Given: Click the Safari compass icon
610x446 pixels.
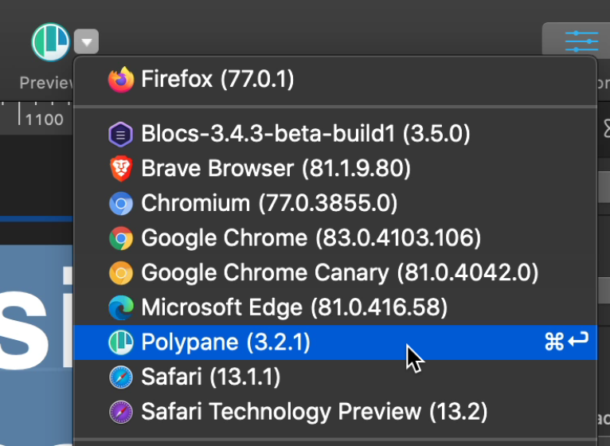Looking at the screenshot, I should [121, 377].
